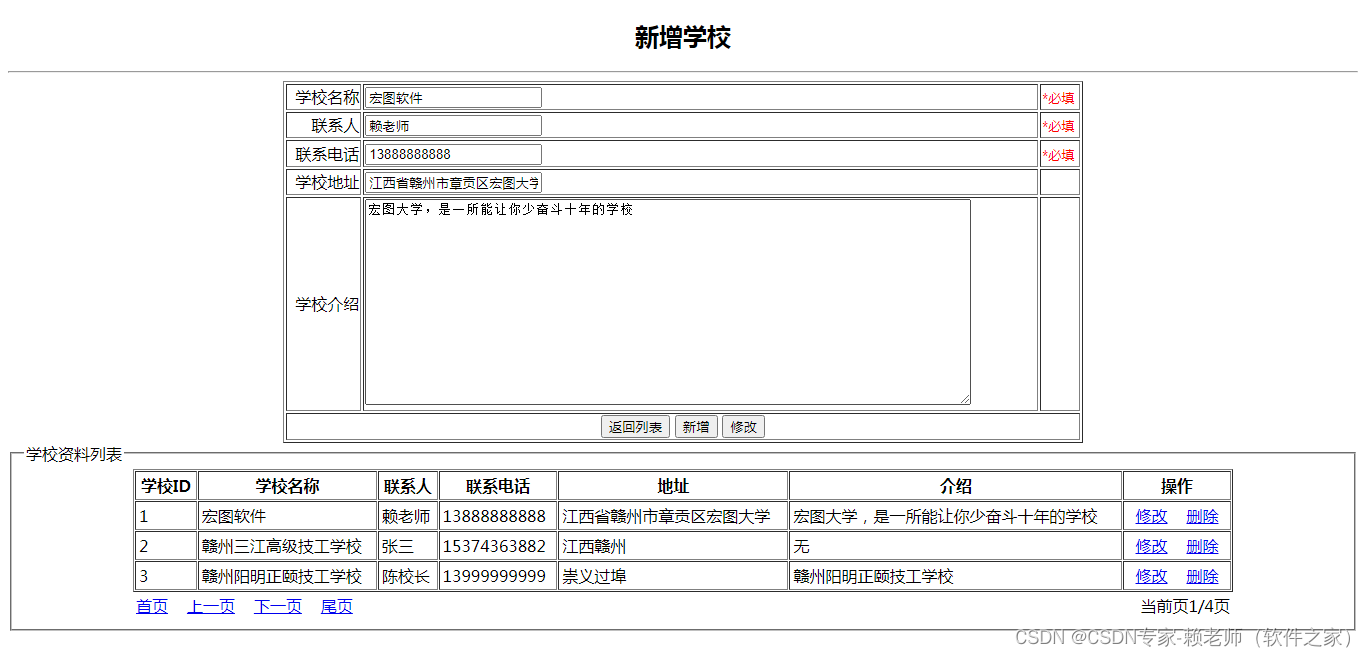The height and width of the screenshot is (657, 1366).
Task: Select 当前页1/4页 page indicator
Action: [x=1185, y=606]
